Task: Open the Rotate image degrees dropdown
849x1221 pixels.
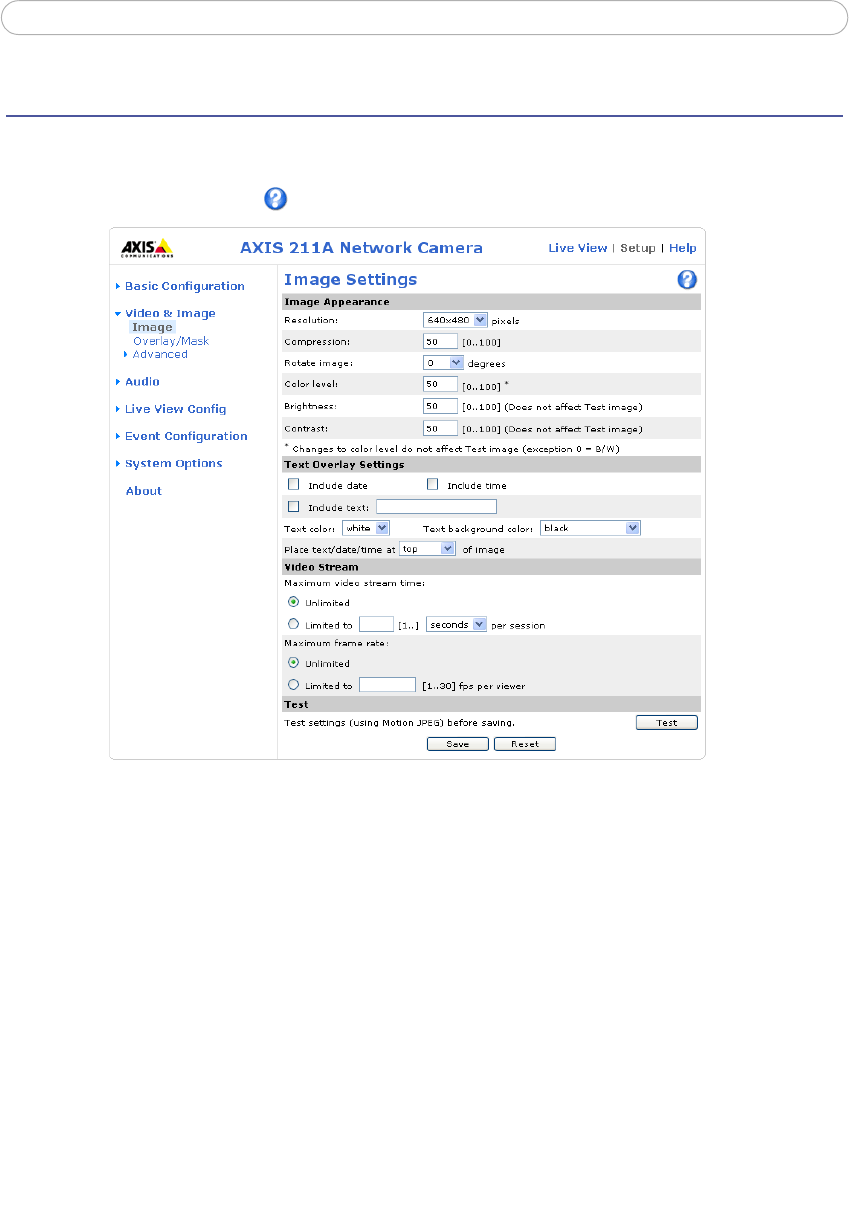Action: click(444, 363)
